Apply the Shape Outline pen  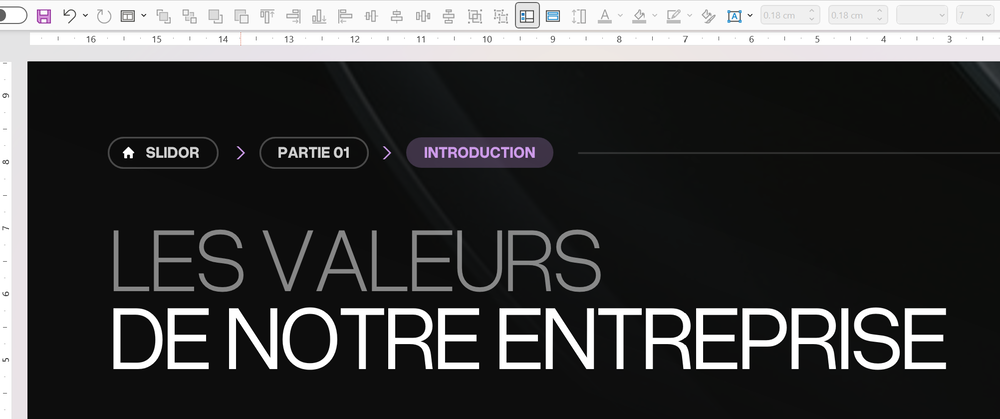point(673,16)
